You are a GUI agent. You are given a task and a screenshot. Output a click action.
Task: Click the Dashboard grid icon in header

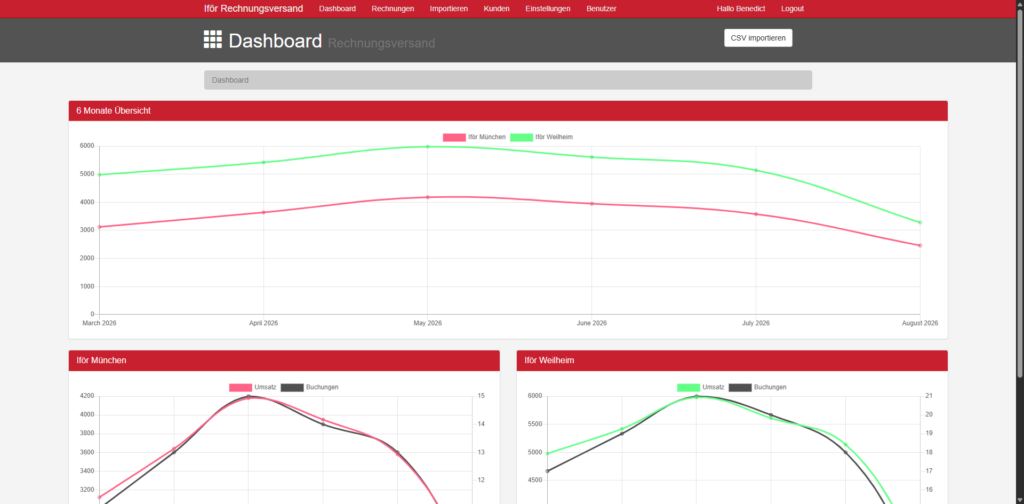(x=213, y=39)
